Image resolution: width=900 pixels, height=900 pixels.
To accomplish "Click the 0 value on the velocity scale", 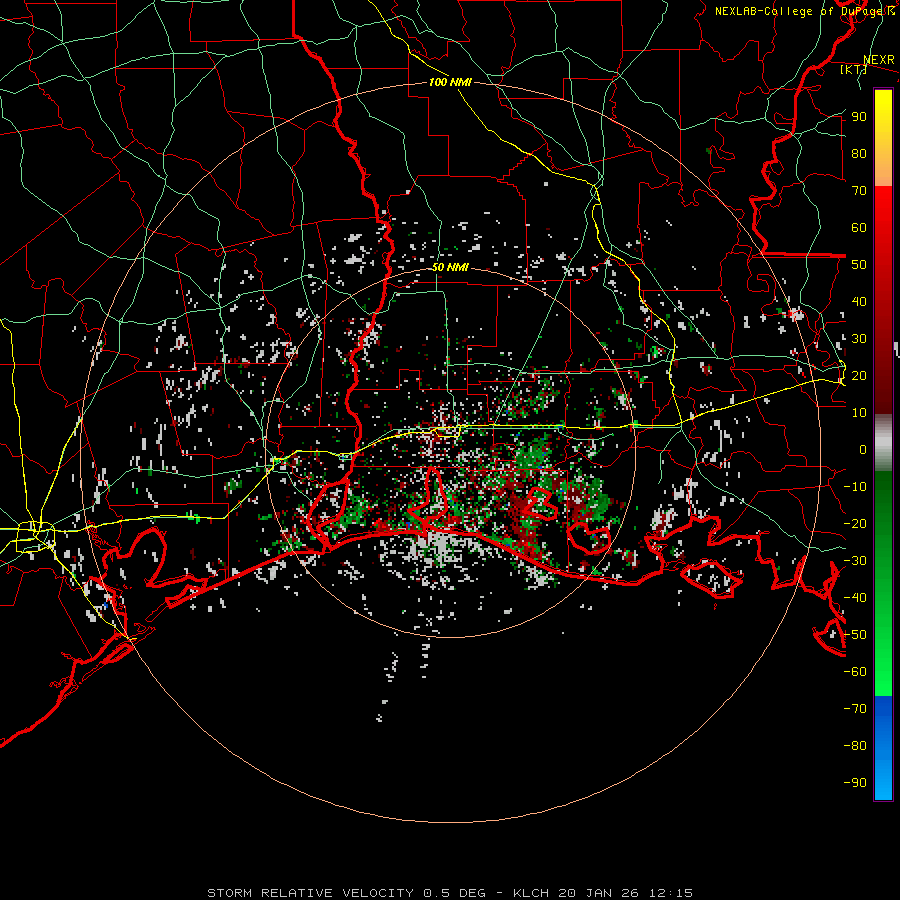I will click(863, 450).
